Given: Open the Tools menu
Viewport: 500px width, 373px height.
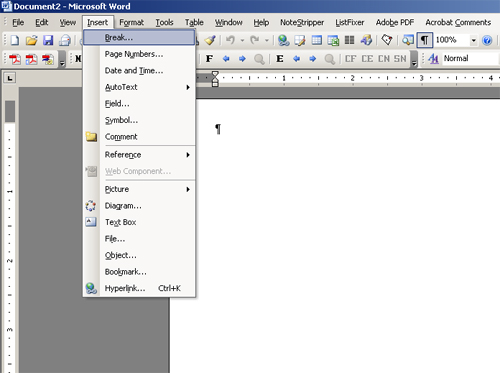Looking at the screenshot, I should [x=164, y=22].
